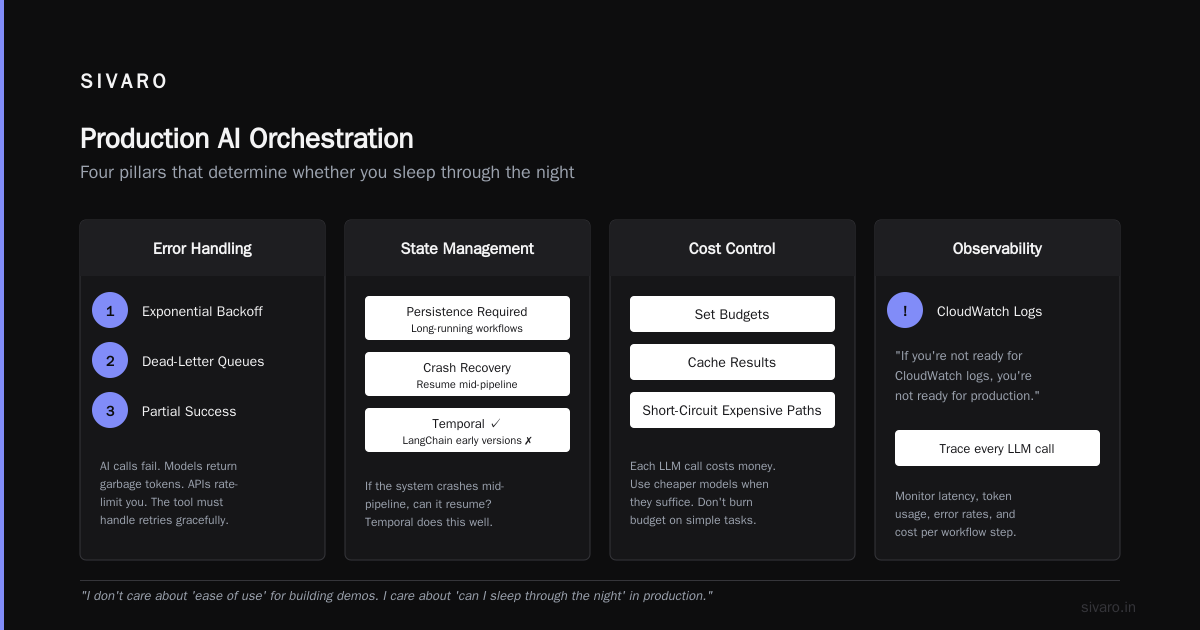Click the Dead-Letter Queues label
The width and height of the screenshot is (1200, 630).
[x=203, y=361]
